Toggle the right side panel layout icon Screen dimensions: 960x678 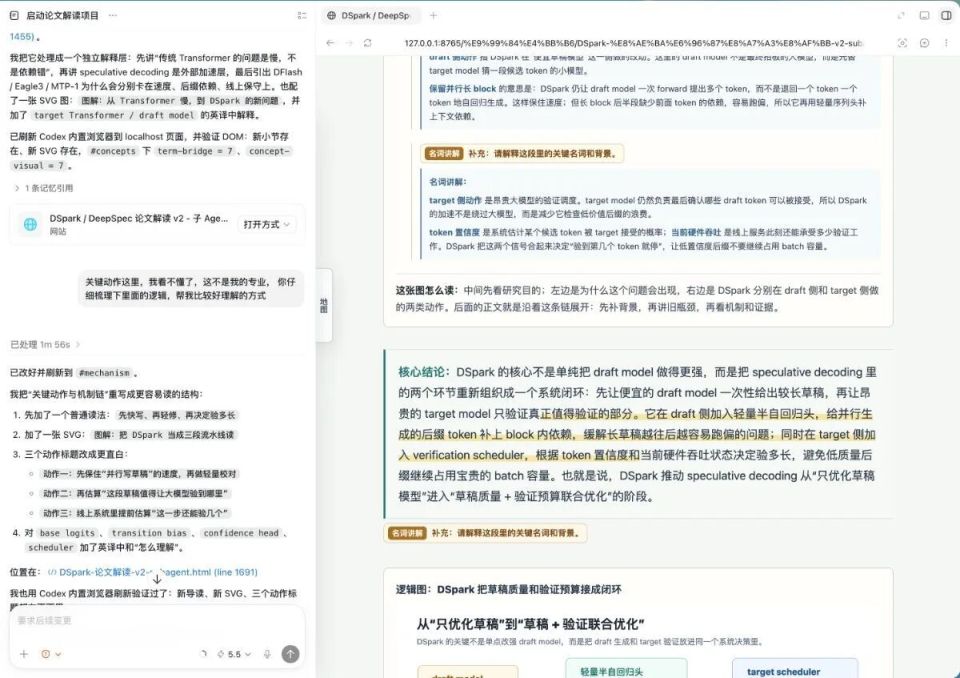[947, 15]
